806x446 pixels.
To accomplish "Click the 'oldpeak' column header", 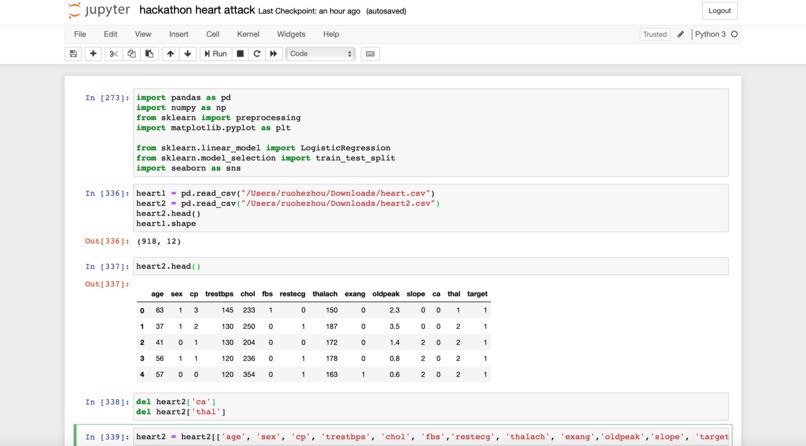I will click(386, 294).
